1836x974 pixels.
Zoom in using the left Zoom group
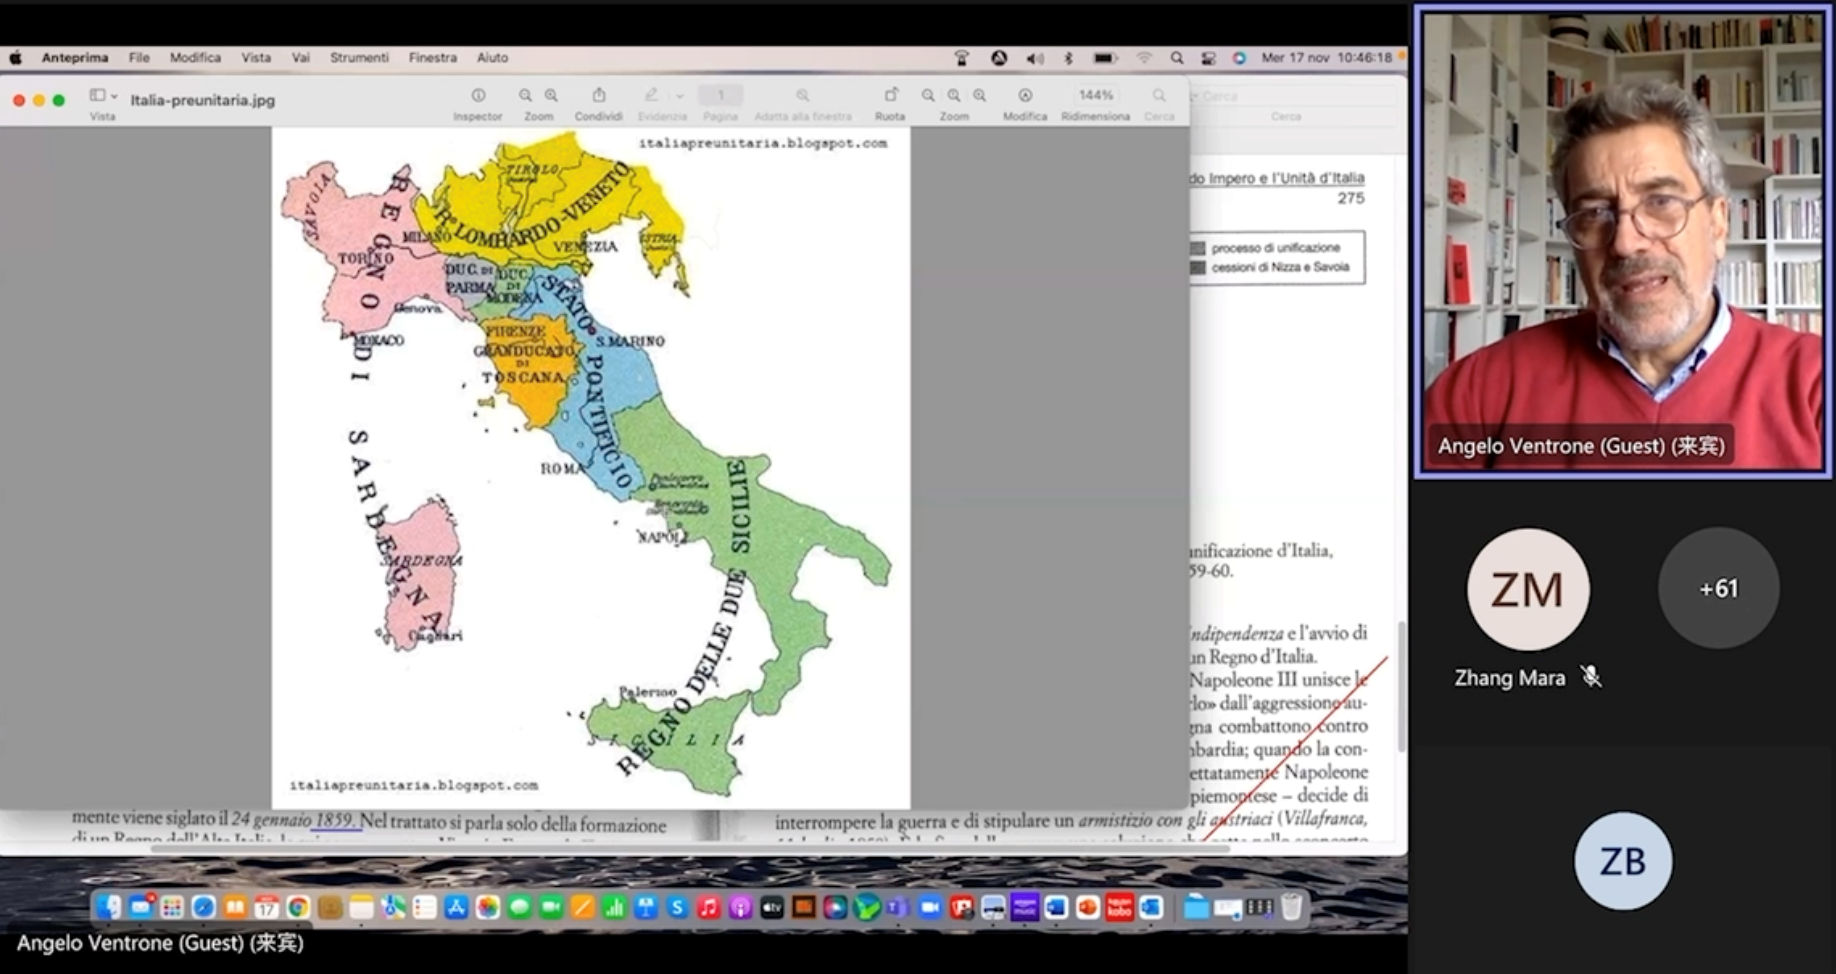pyautogui.click(x=551, y=96)
